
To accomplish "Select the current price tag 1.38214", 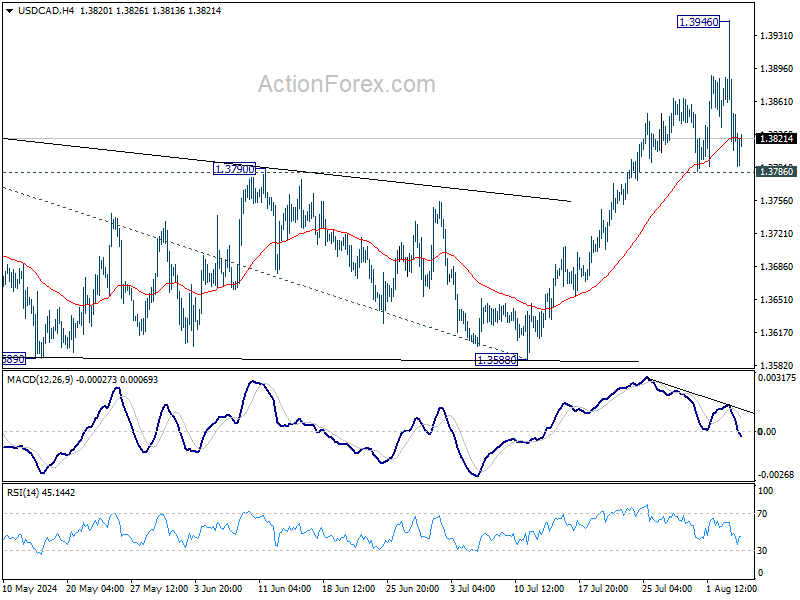I will [777, 138].
